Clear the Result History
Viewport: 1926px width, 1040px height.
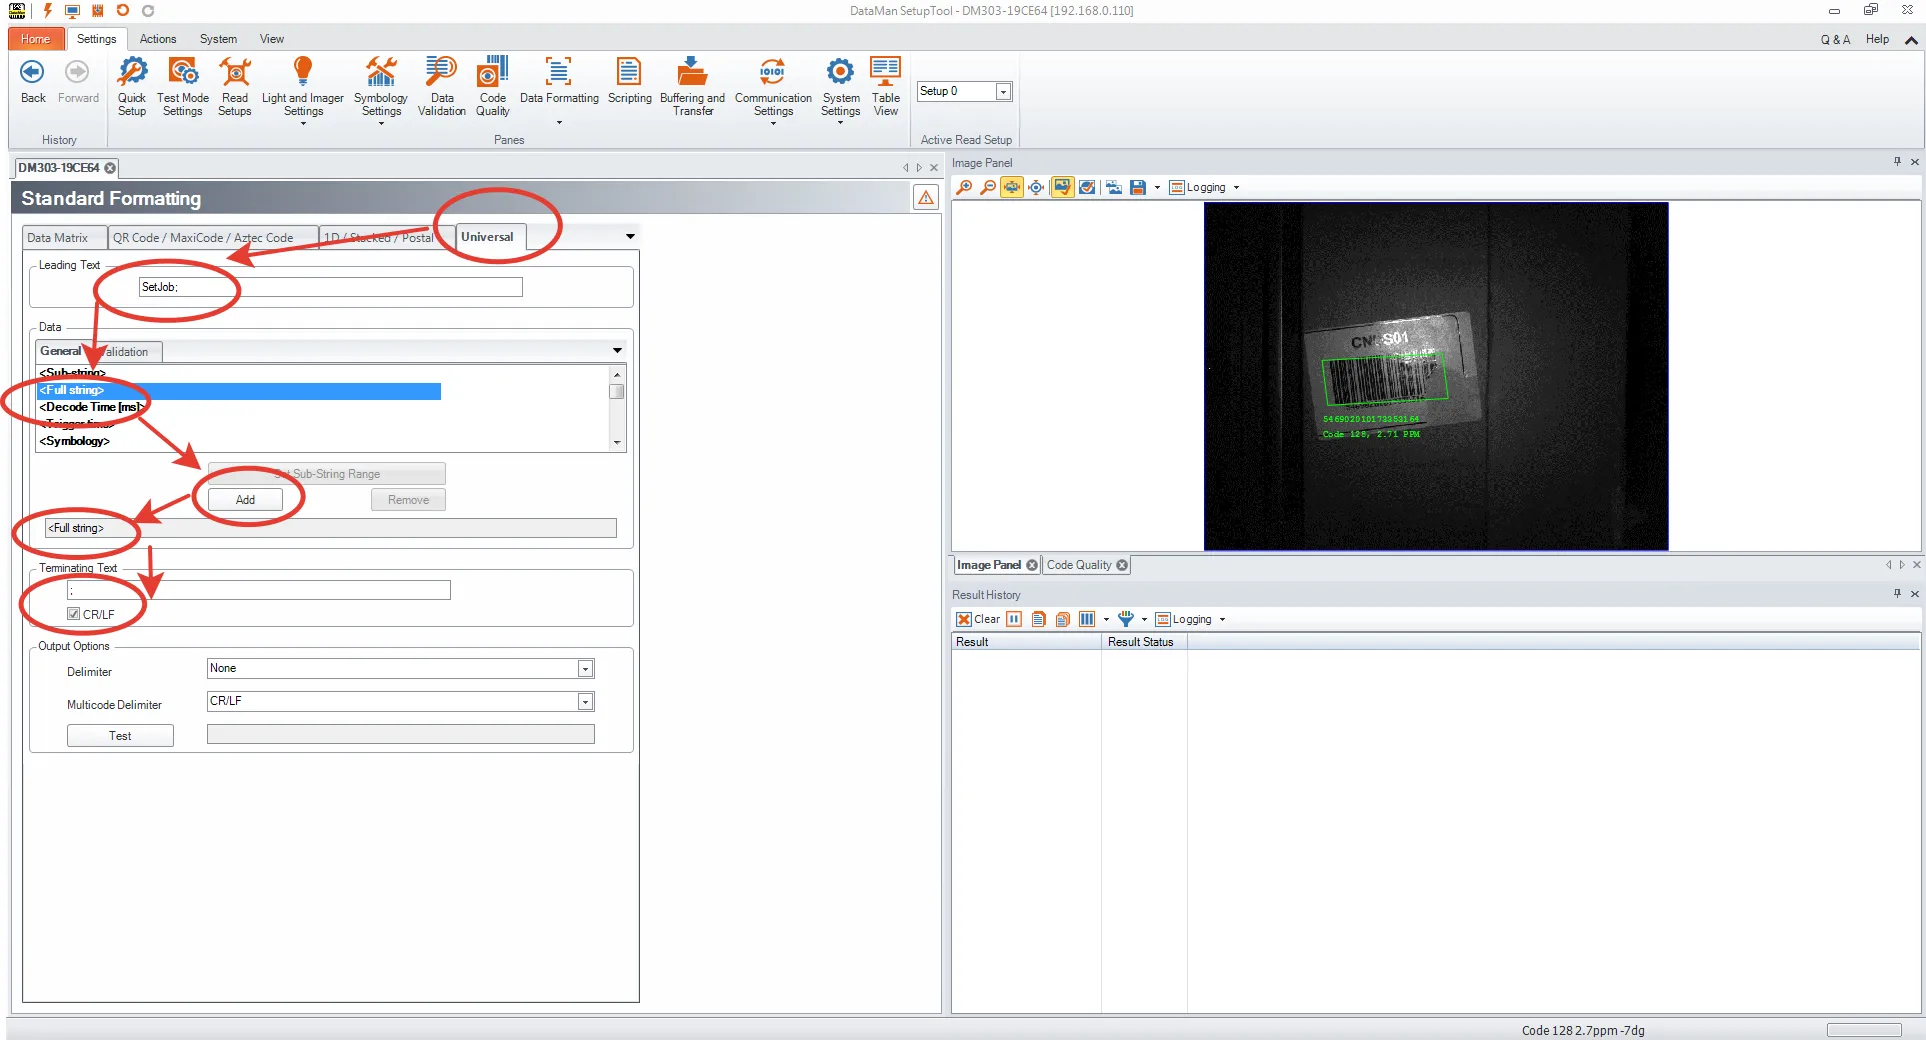click(977, 619)
